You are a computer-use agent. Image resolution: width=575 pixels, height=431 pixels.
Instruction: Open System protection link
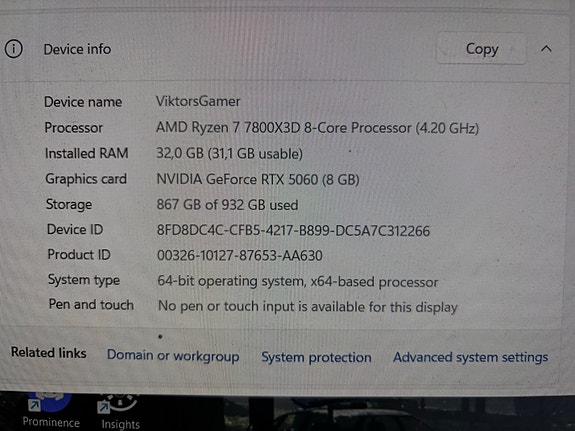[316, 357]
